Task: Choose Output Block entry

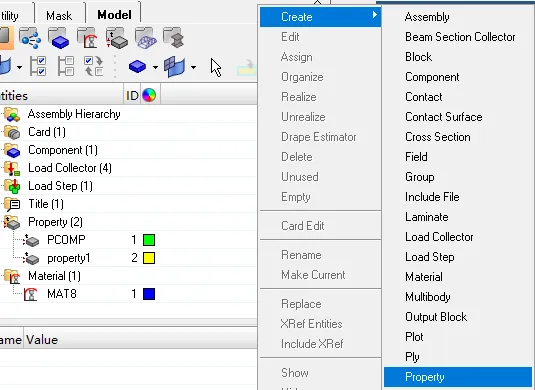Action: tap(436, 317)
